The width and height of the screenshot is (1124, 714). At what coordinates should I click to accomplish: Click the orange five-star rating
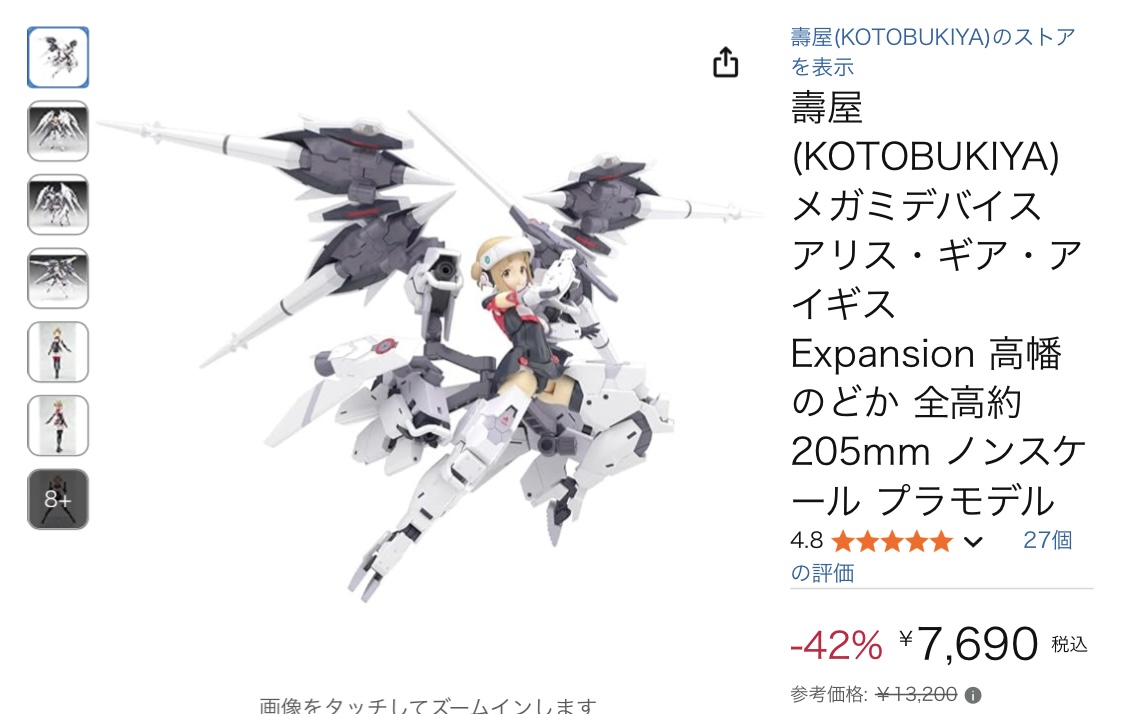coord(892,542)
